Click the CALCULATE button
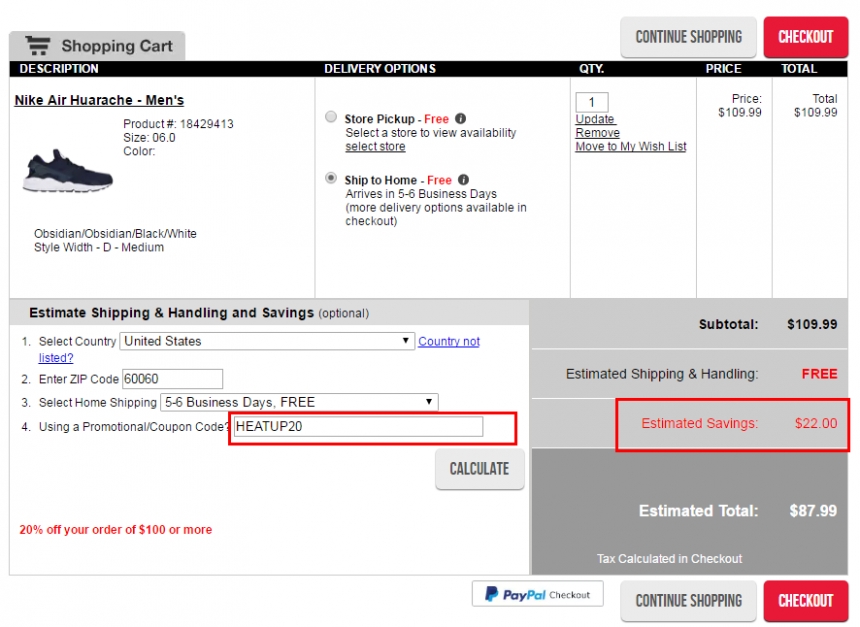Viewport: 860px width, 627px height. tap(479, 469)
